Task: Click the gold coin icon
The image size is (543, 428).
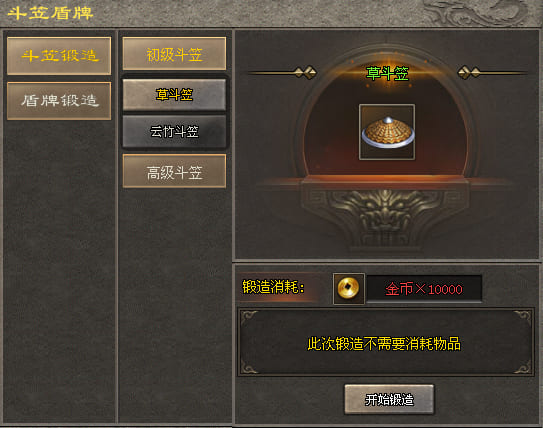Action: (x=348, y=288)
